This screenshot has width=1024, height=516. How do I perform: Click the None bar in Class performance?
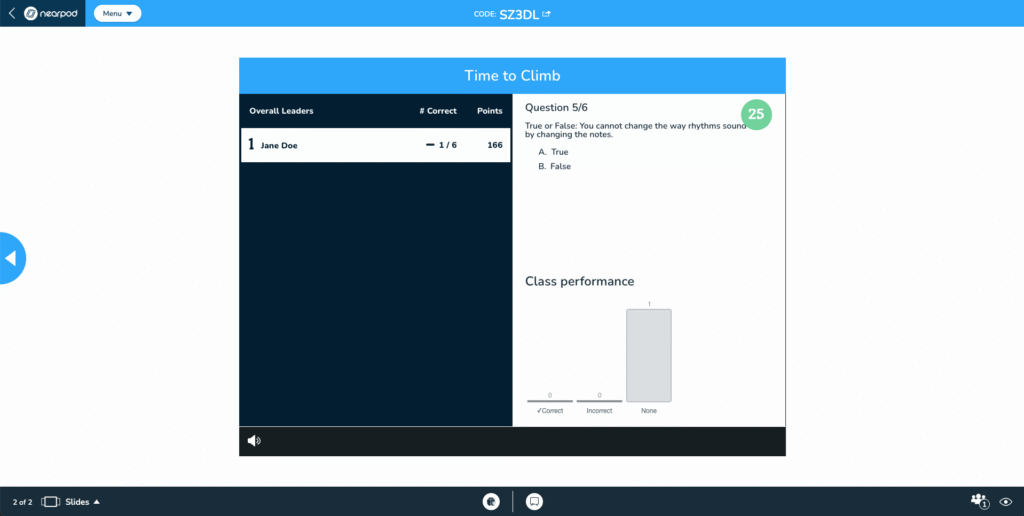click(649, 355)
